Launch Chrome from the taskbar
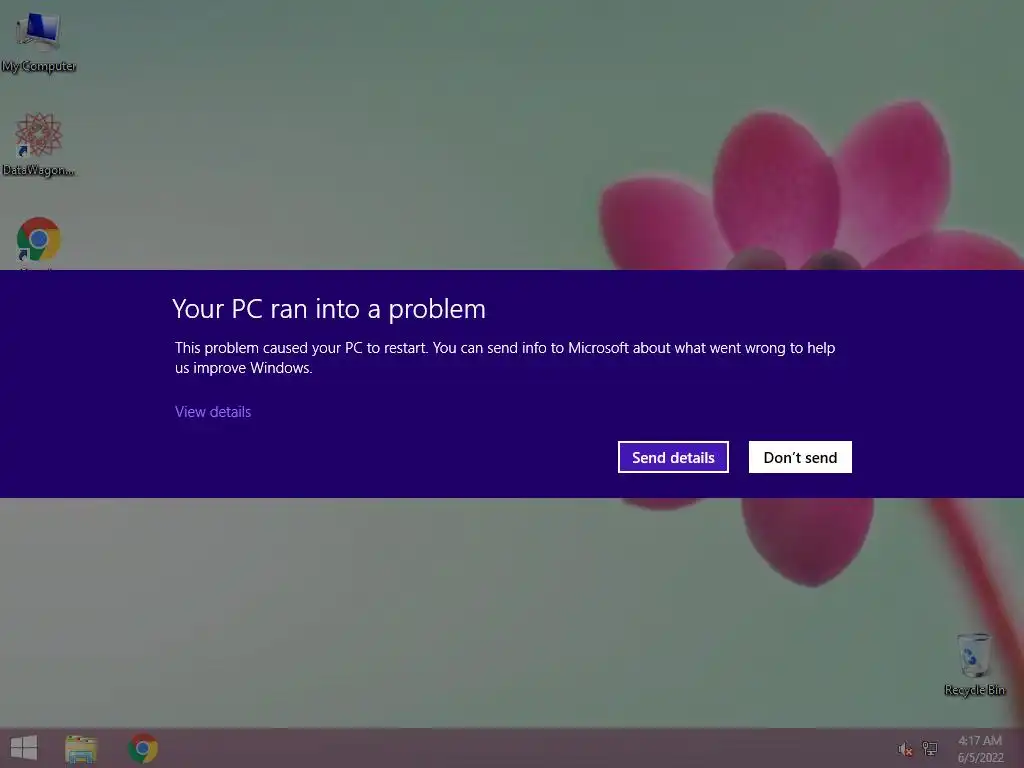Screen dimensions: 1024x768 [x=143, y=748]
